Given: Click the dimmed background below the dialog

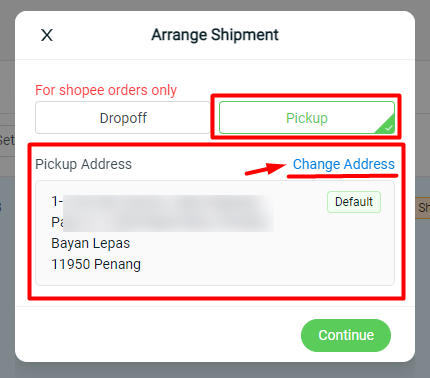Looking at the screenshot, I should [x=215, y=370].
